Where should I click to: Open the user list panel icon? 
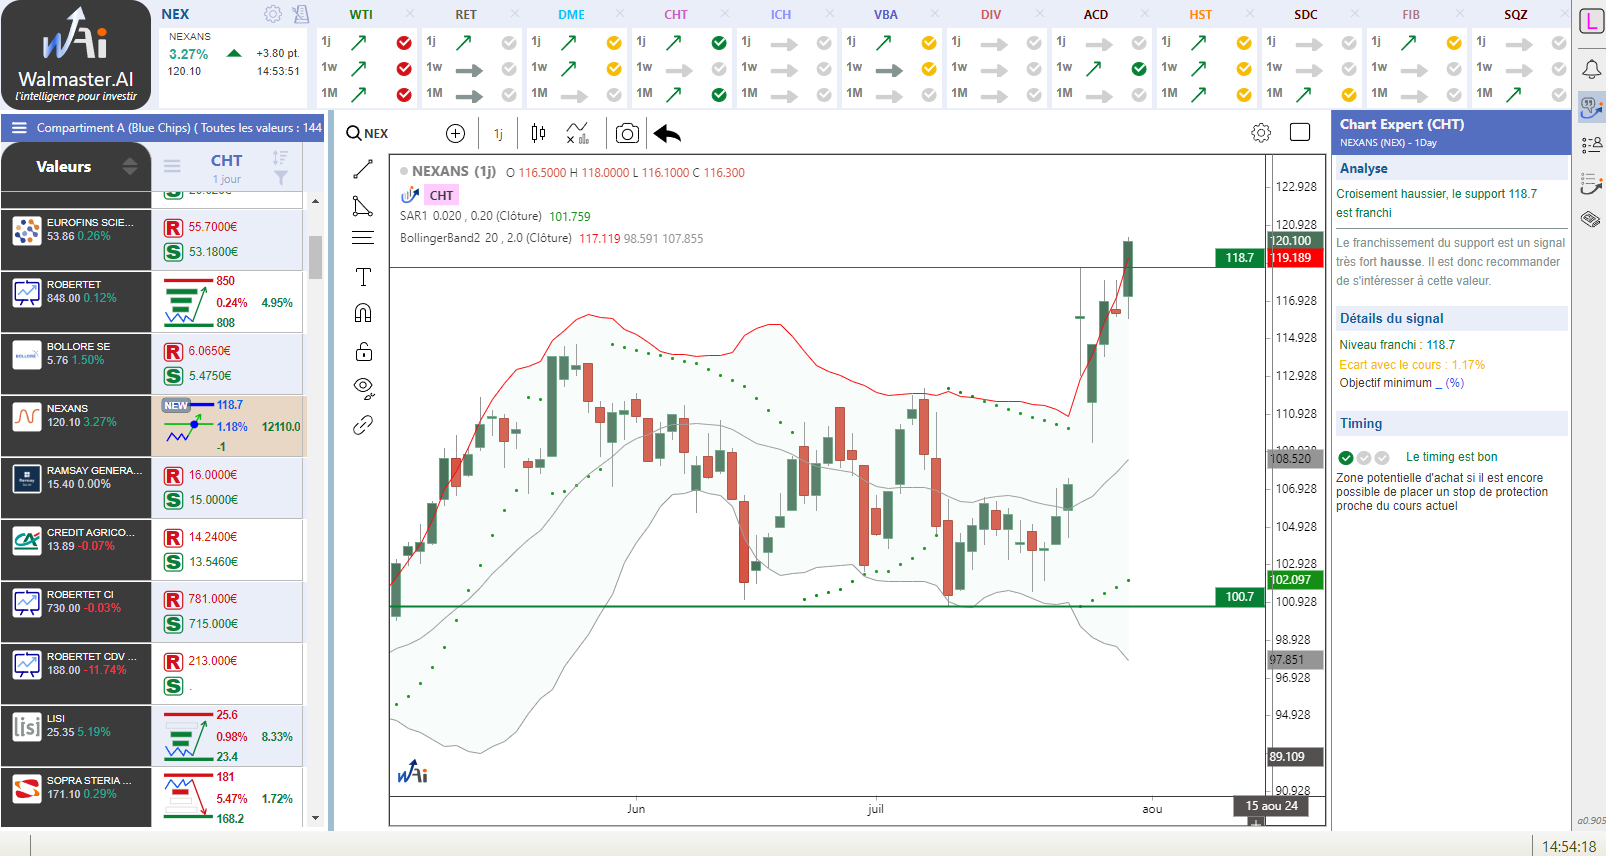1591,146
